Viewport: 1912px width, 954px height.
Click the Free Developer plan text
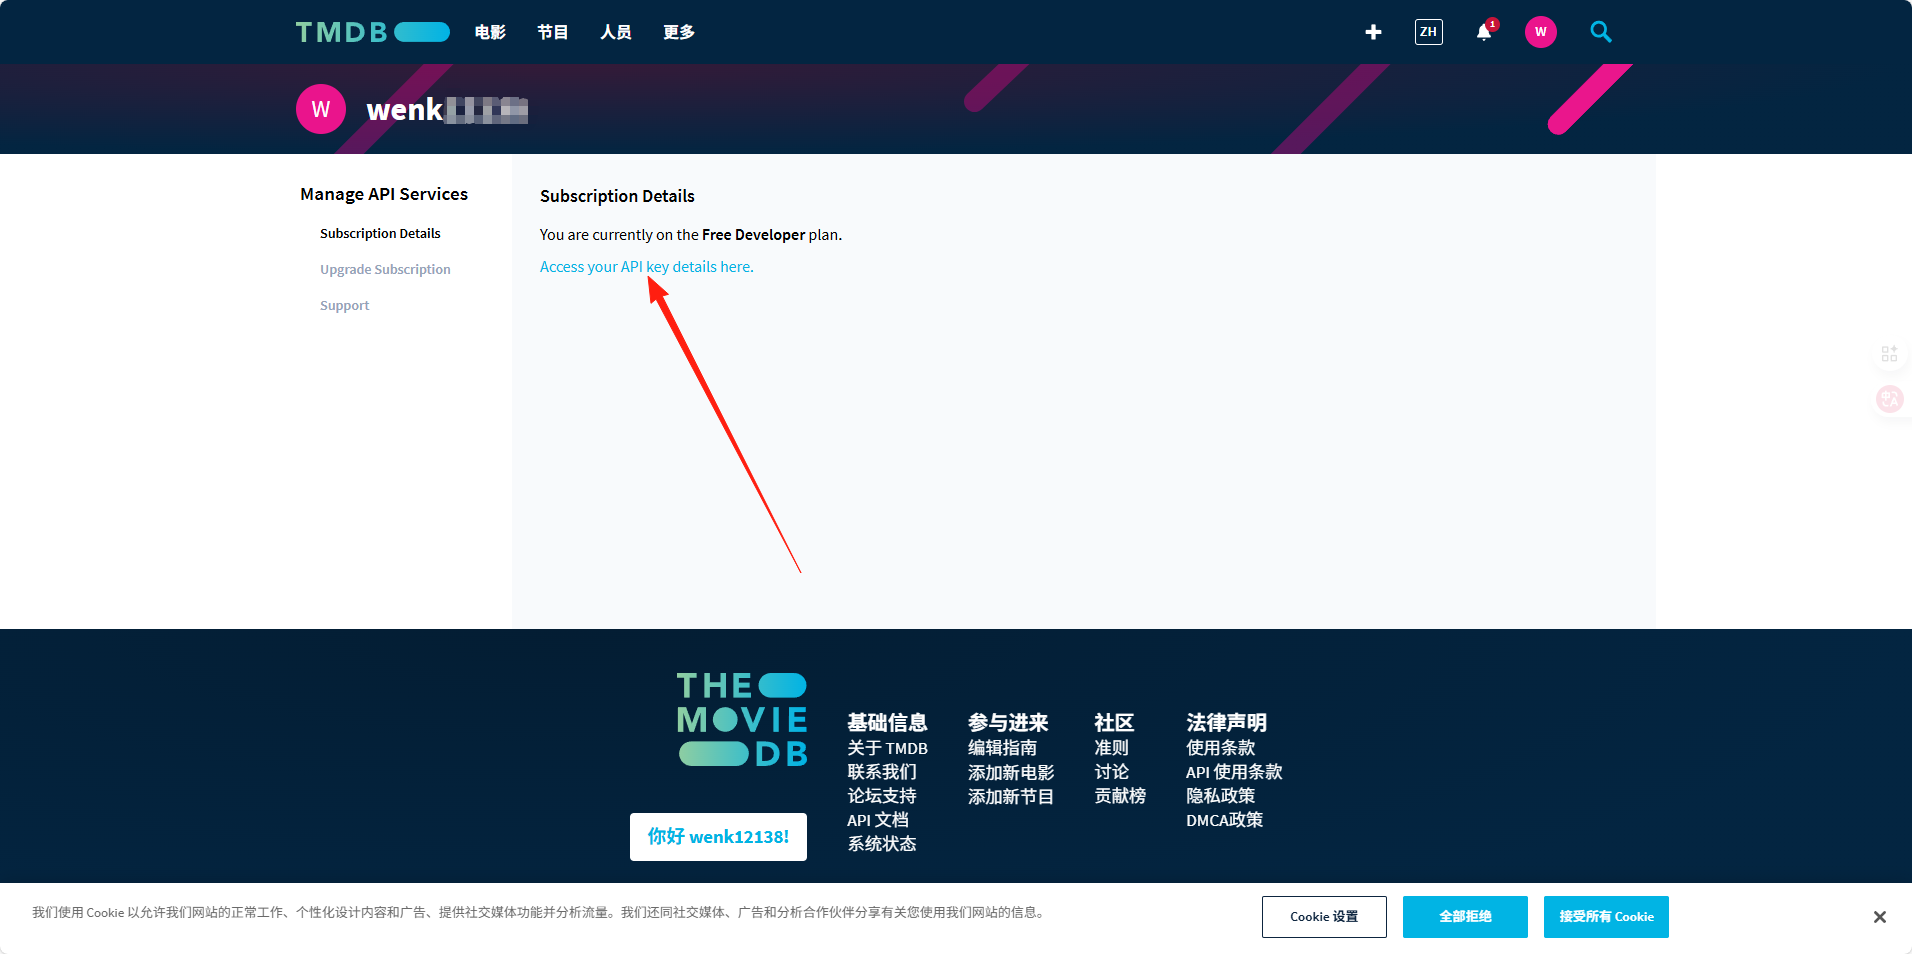753,235
